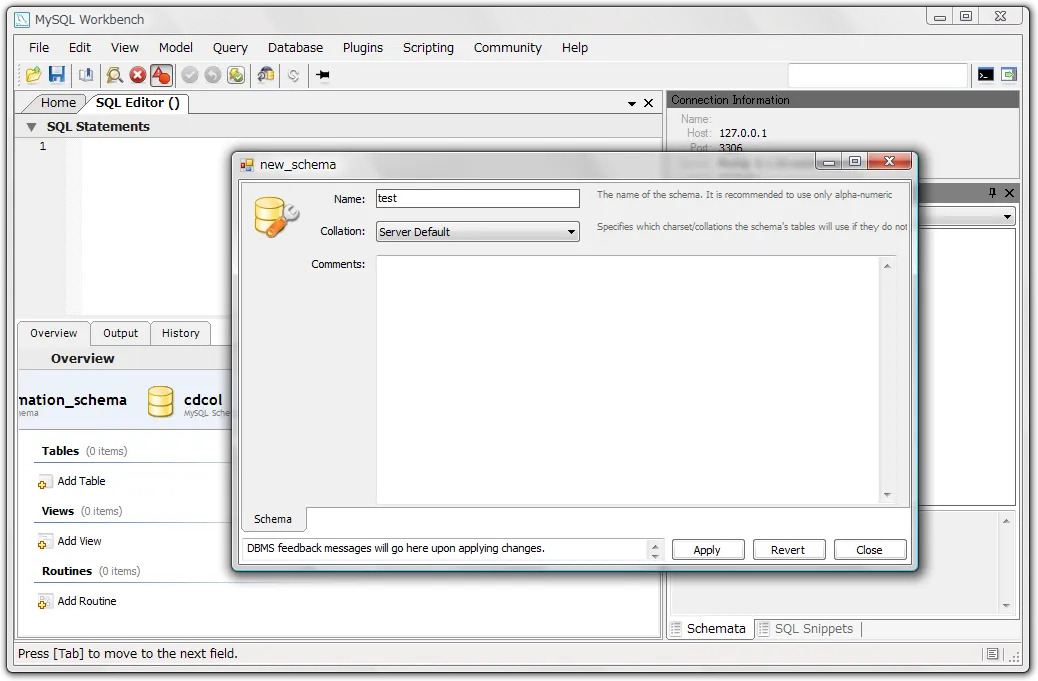Collapse the SQL Statements section triangle
The image size is (1038, 681).
point(31,127)
